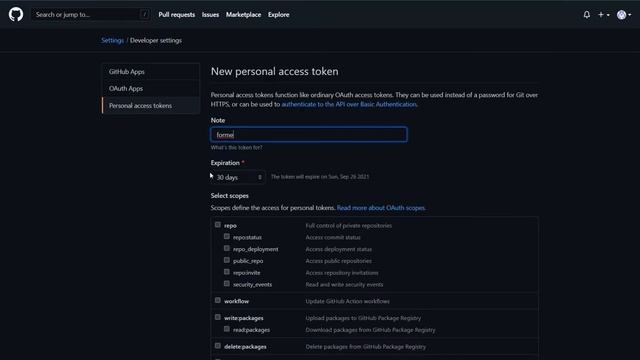Check the repo:invite checkbox

[227, 272]
